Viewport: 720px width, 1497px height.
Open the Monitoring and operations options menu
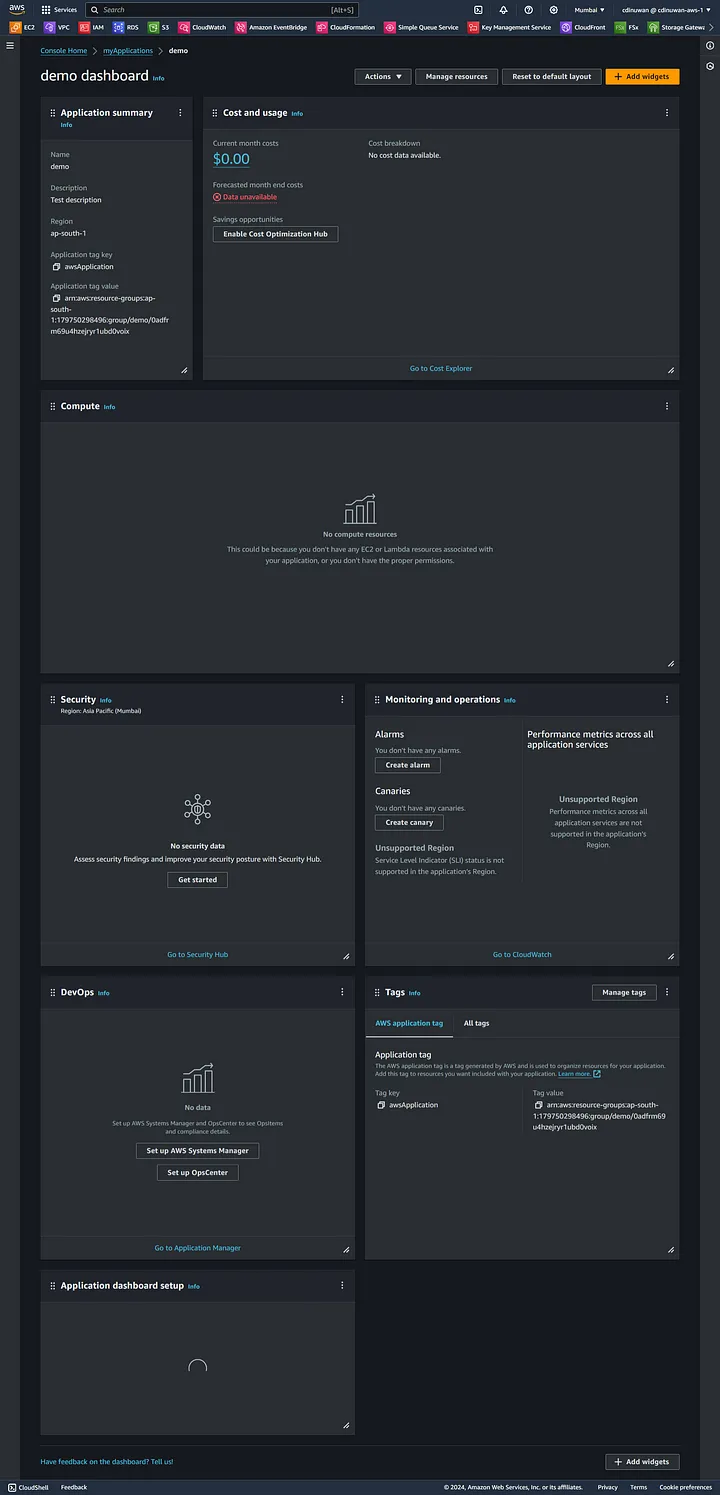667,700
